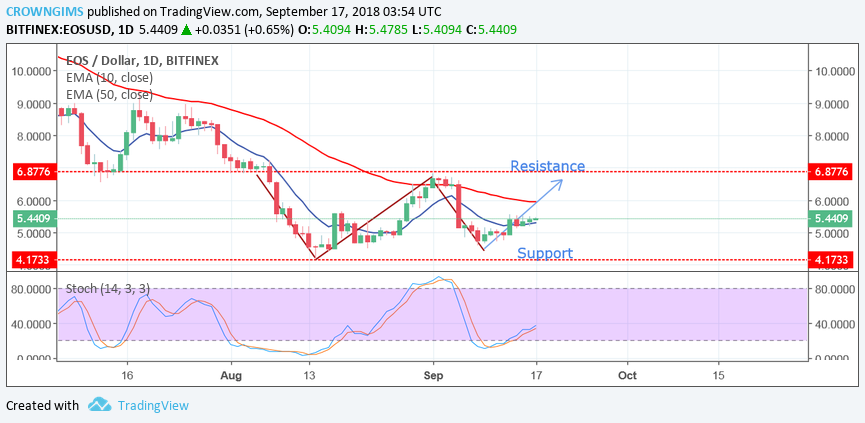Viewport: 865px width, 423px height.
Task: Open the TradingView link at bottom
Action: [153, 406]
